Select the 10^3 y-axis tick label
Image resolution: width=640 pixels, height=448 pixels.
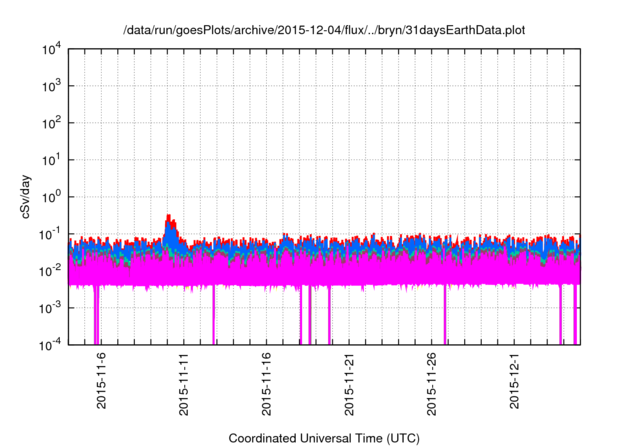tap(52, 86)
